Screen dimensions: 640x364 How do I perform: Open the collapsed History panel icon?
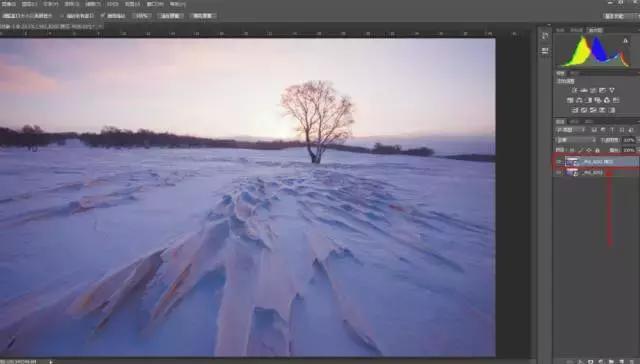point(545,36)
